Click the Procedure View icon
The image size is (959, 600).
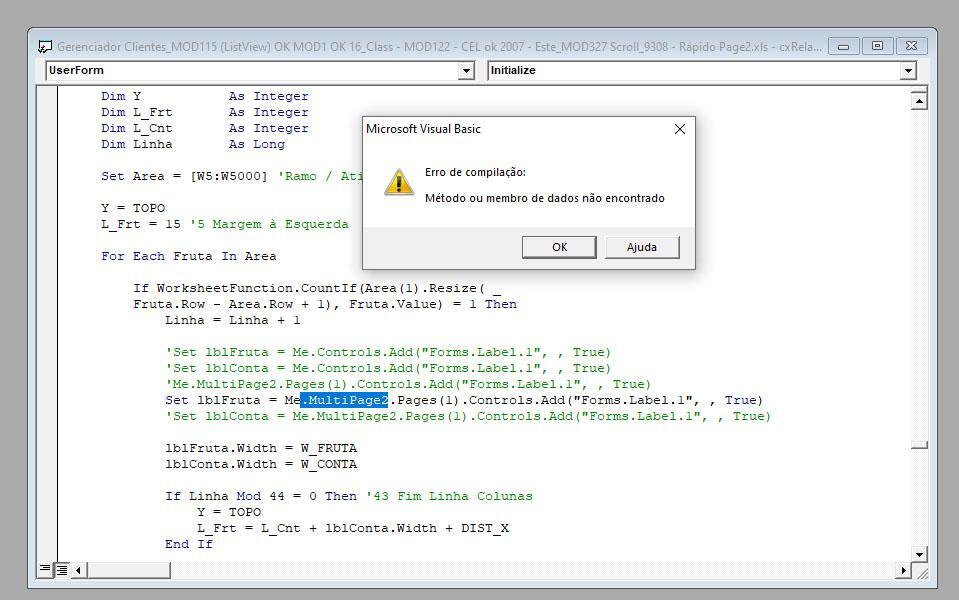click(x=45, y=569)
